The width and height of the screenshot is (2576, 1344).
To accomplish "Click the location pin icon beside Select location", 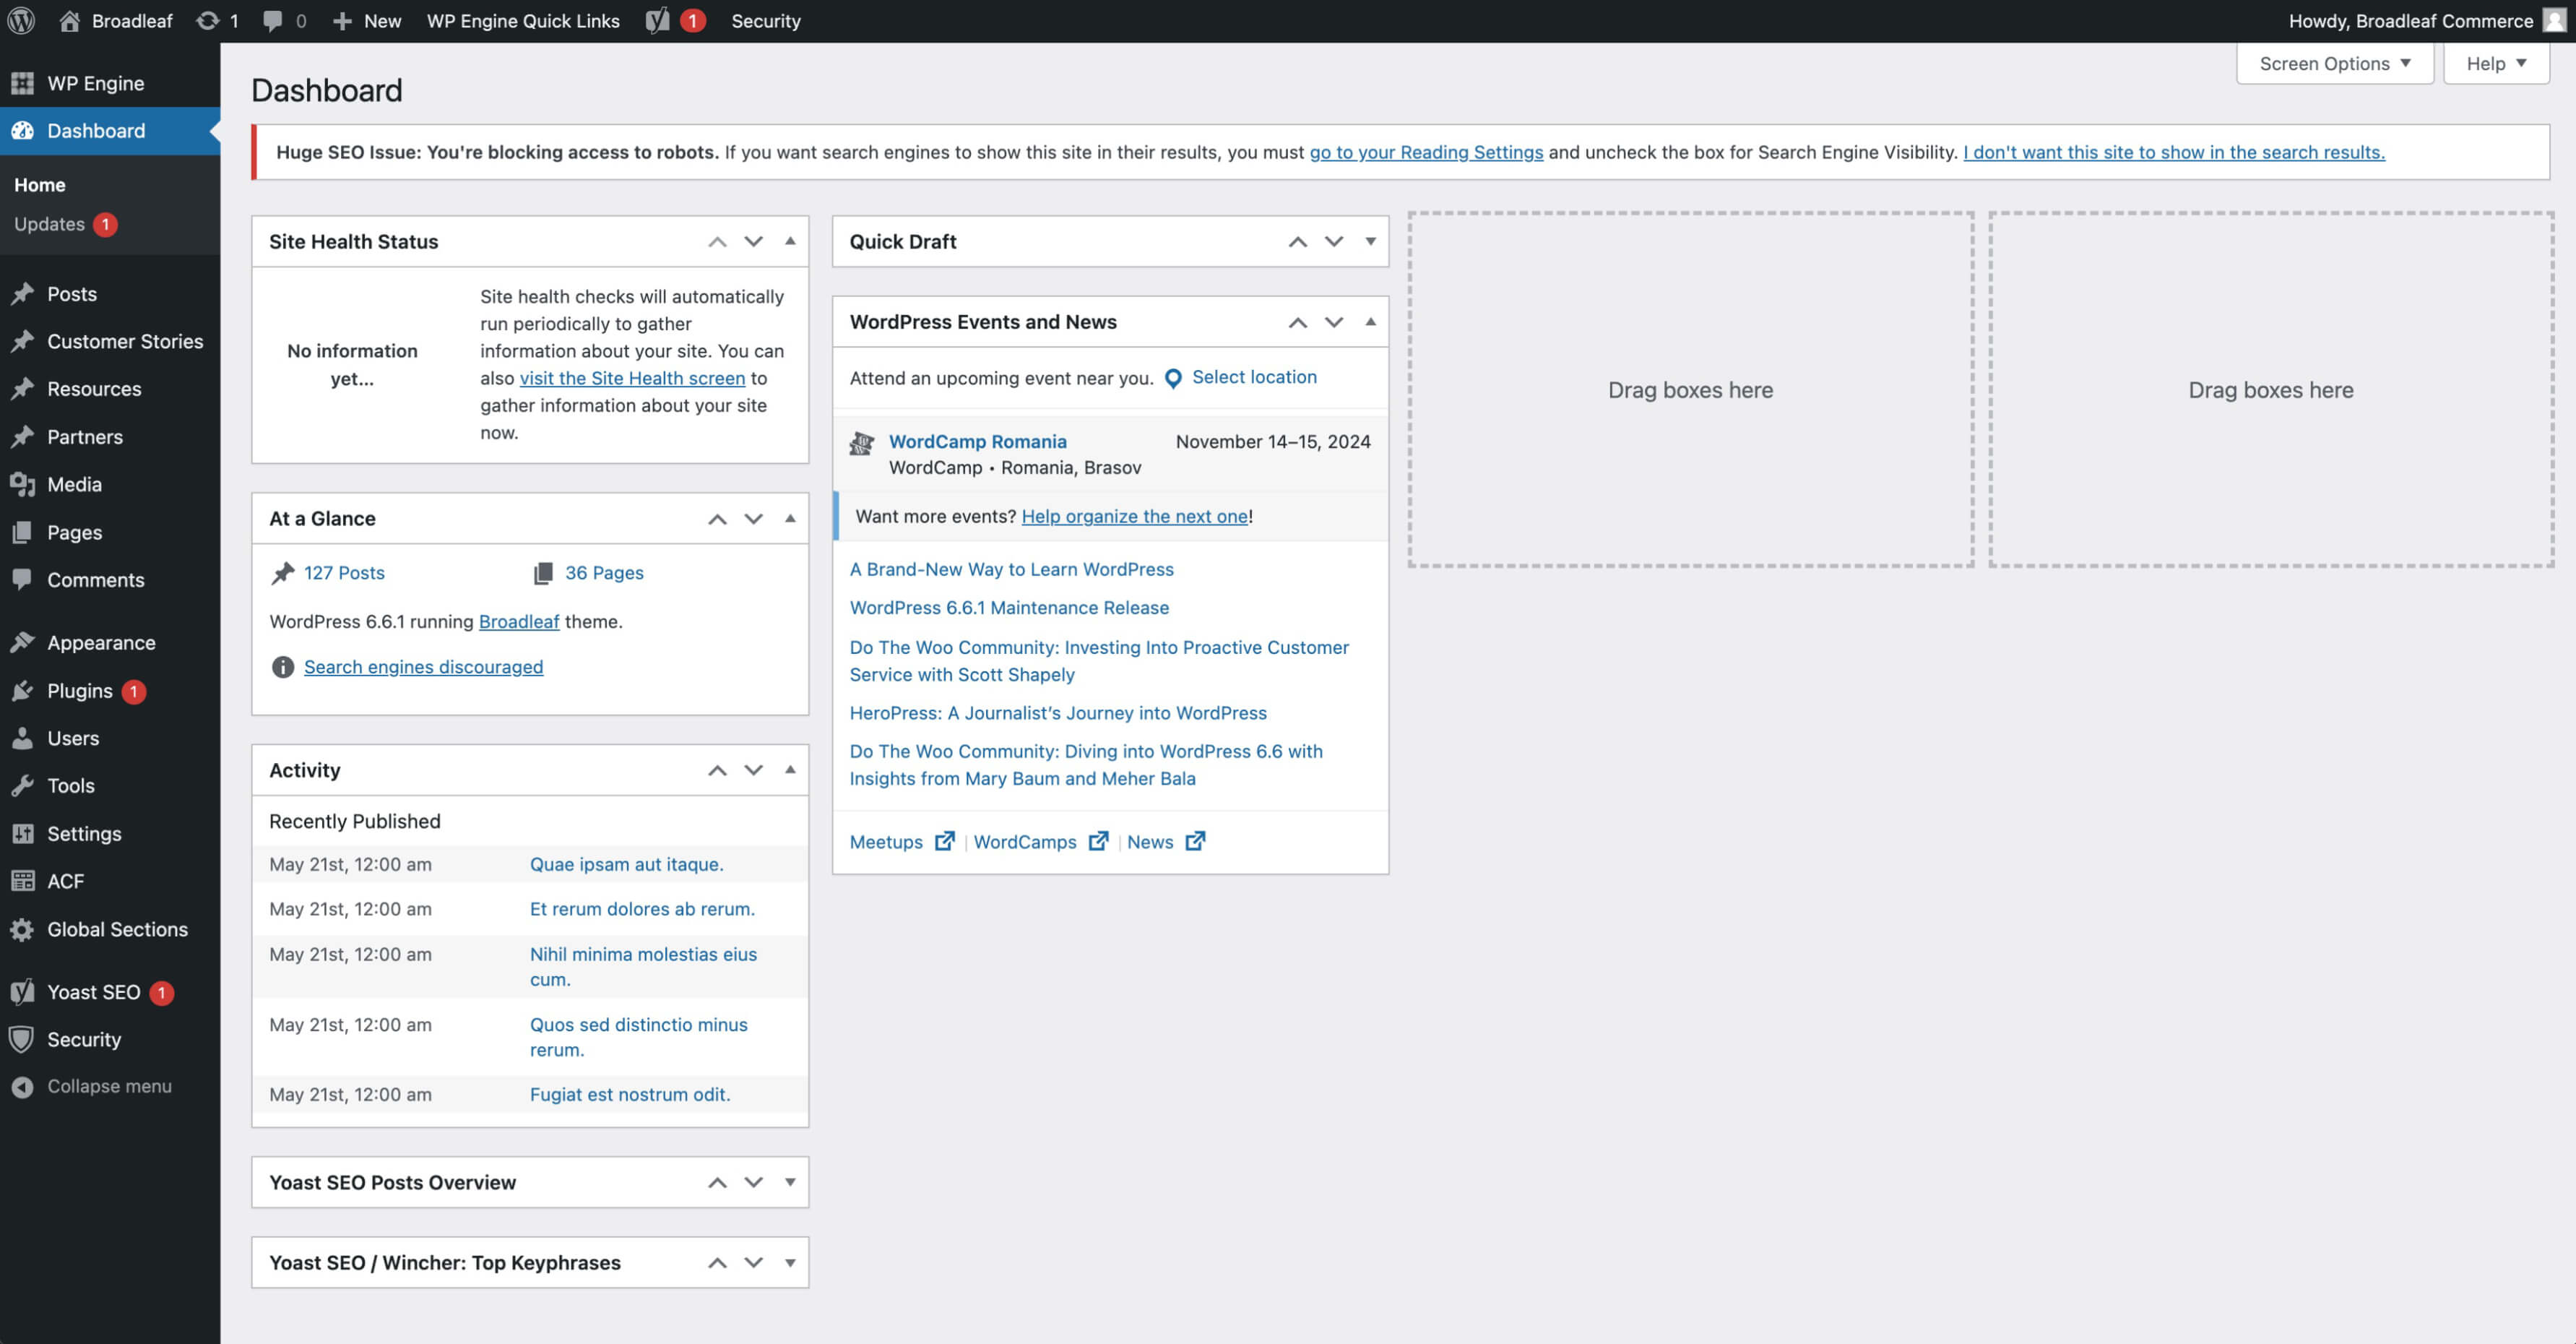I will tap(1173, 378).
